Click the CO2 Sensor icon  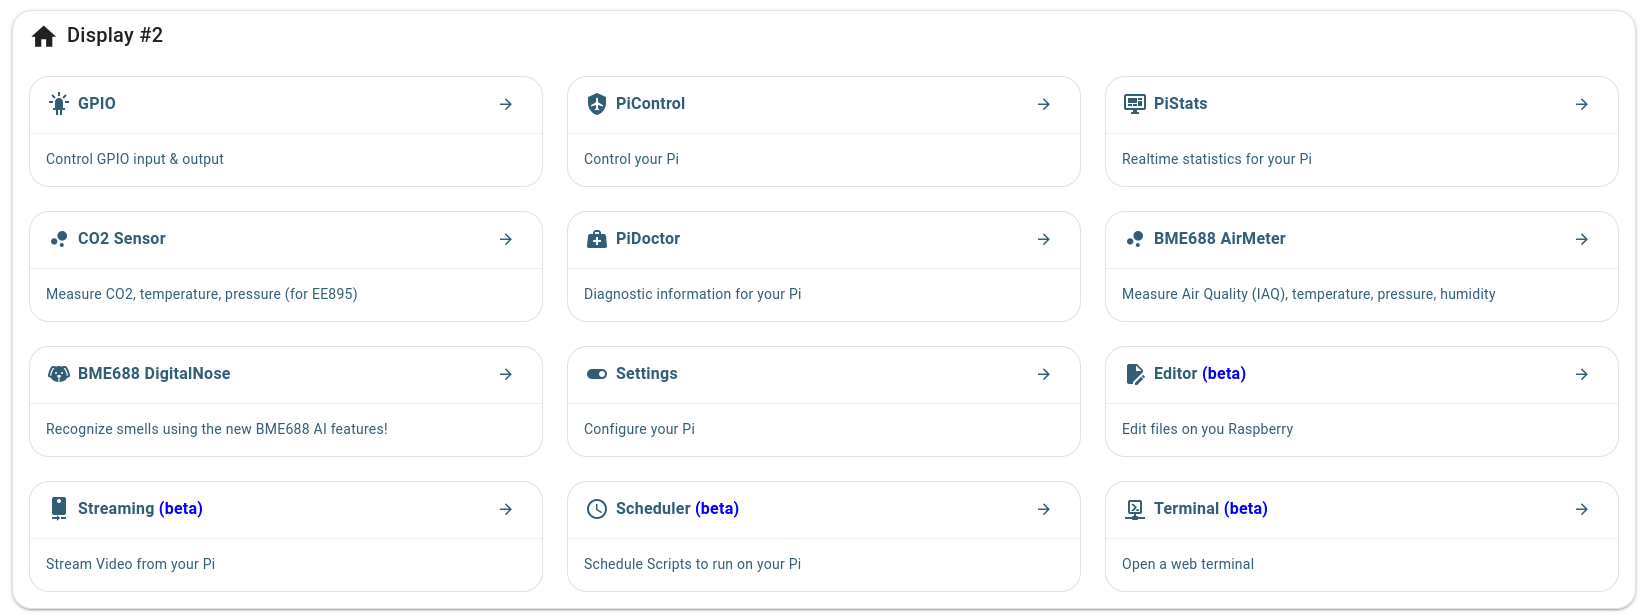58,239
